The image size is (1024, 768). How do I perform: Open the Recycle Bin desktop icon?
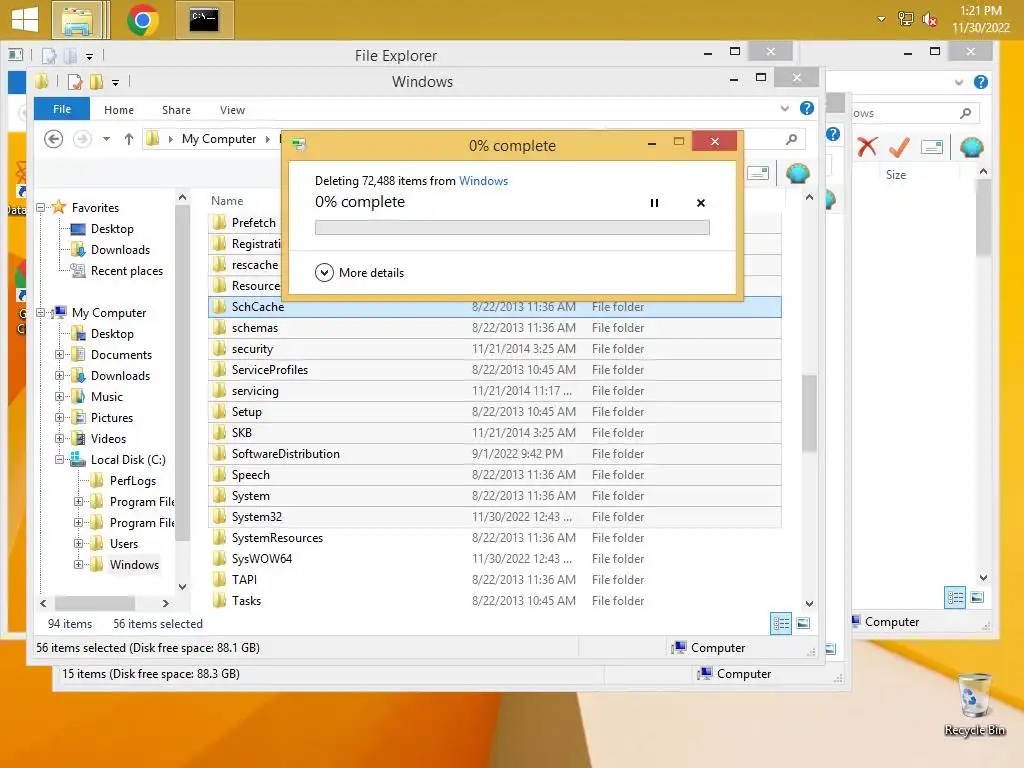click(x=974, y=705)
